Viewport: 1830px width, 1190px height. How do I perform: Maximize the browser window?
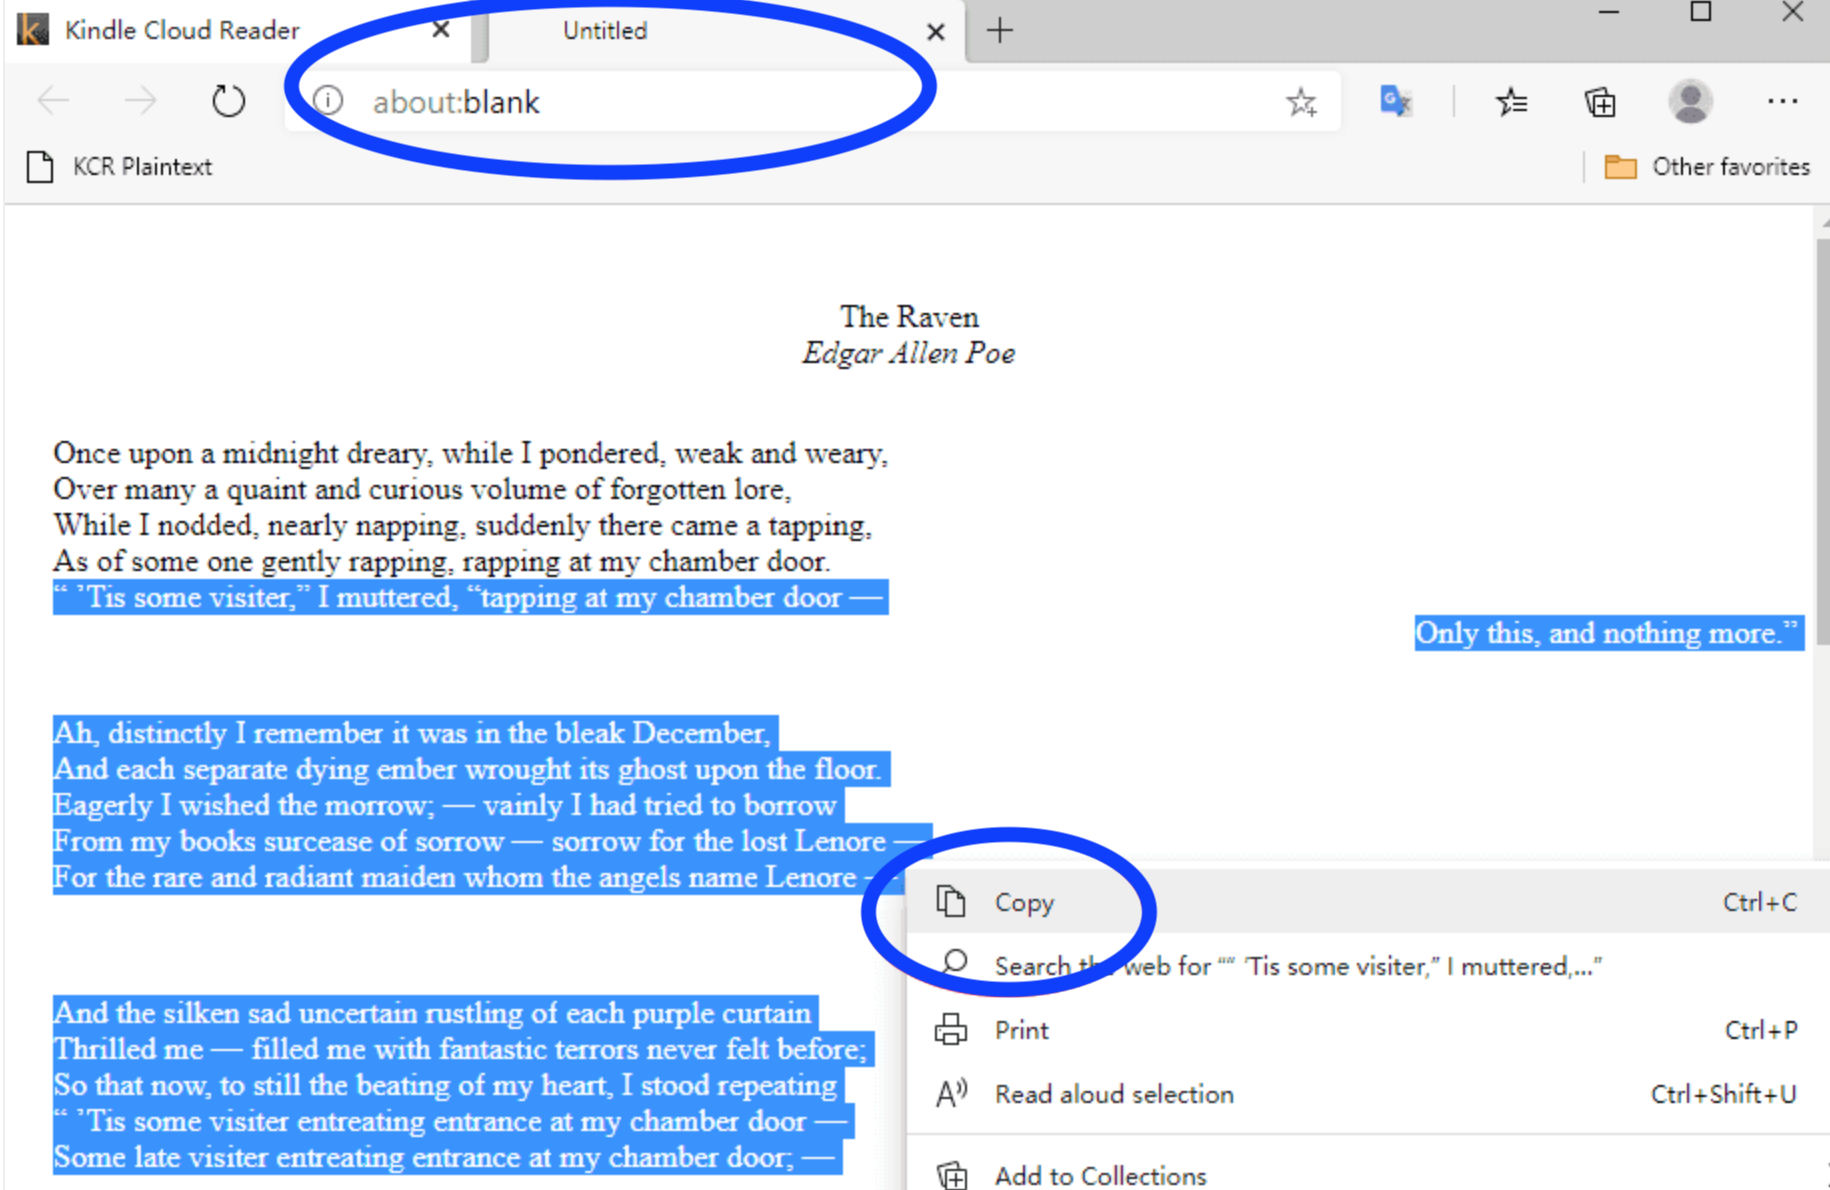point(1701,12)
